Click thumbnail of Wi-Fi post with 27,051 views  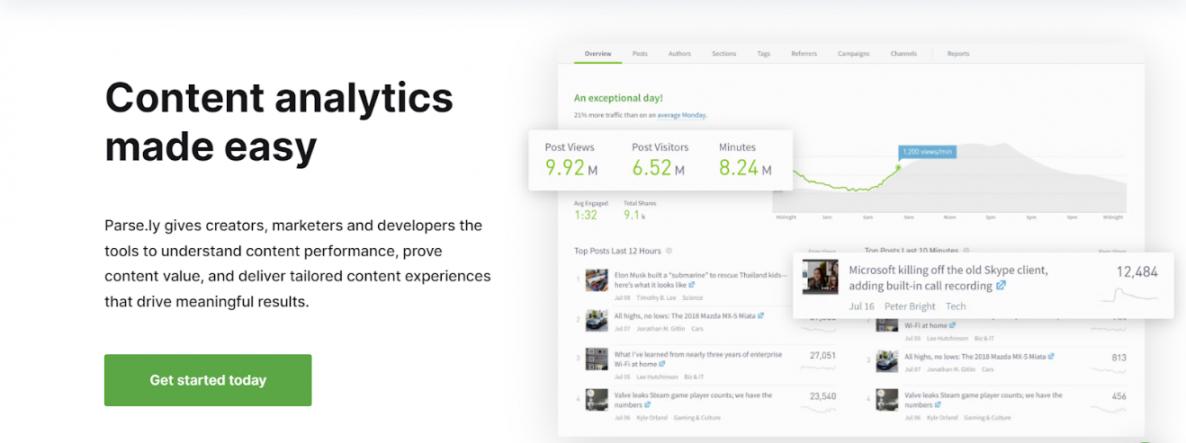point(596,358)
